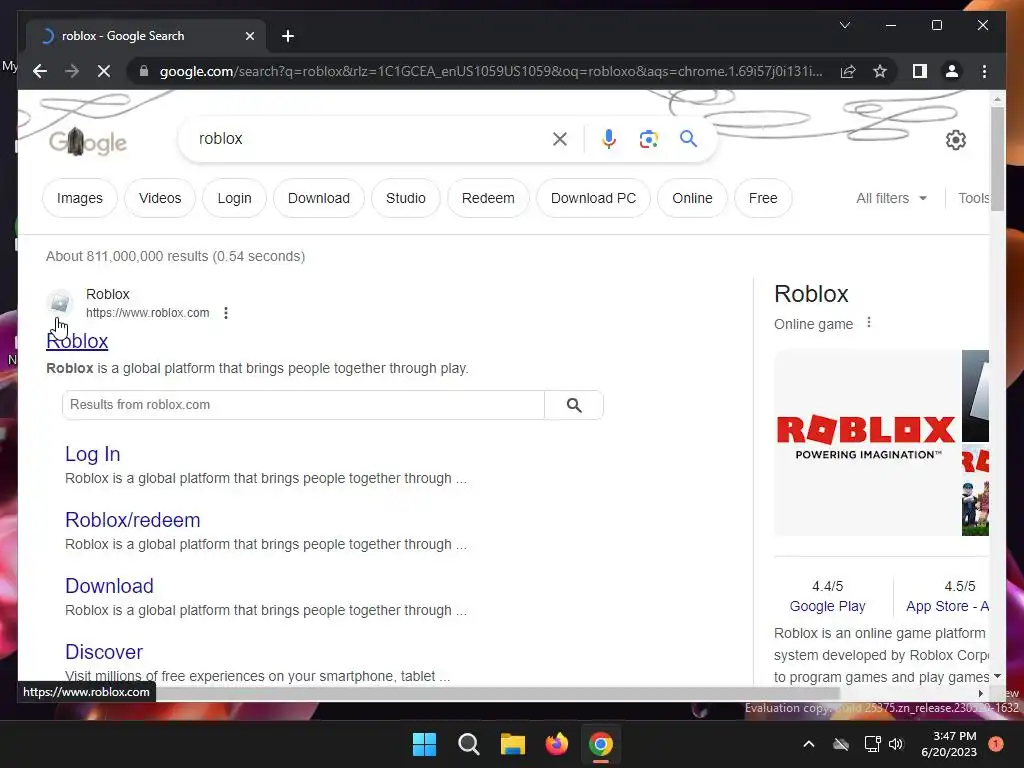This screenshot has height=768, width=1024.
Task: Open the tab search dropdown arrow
Action: [844, 25]
